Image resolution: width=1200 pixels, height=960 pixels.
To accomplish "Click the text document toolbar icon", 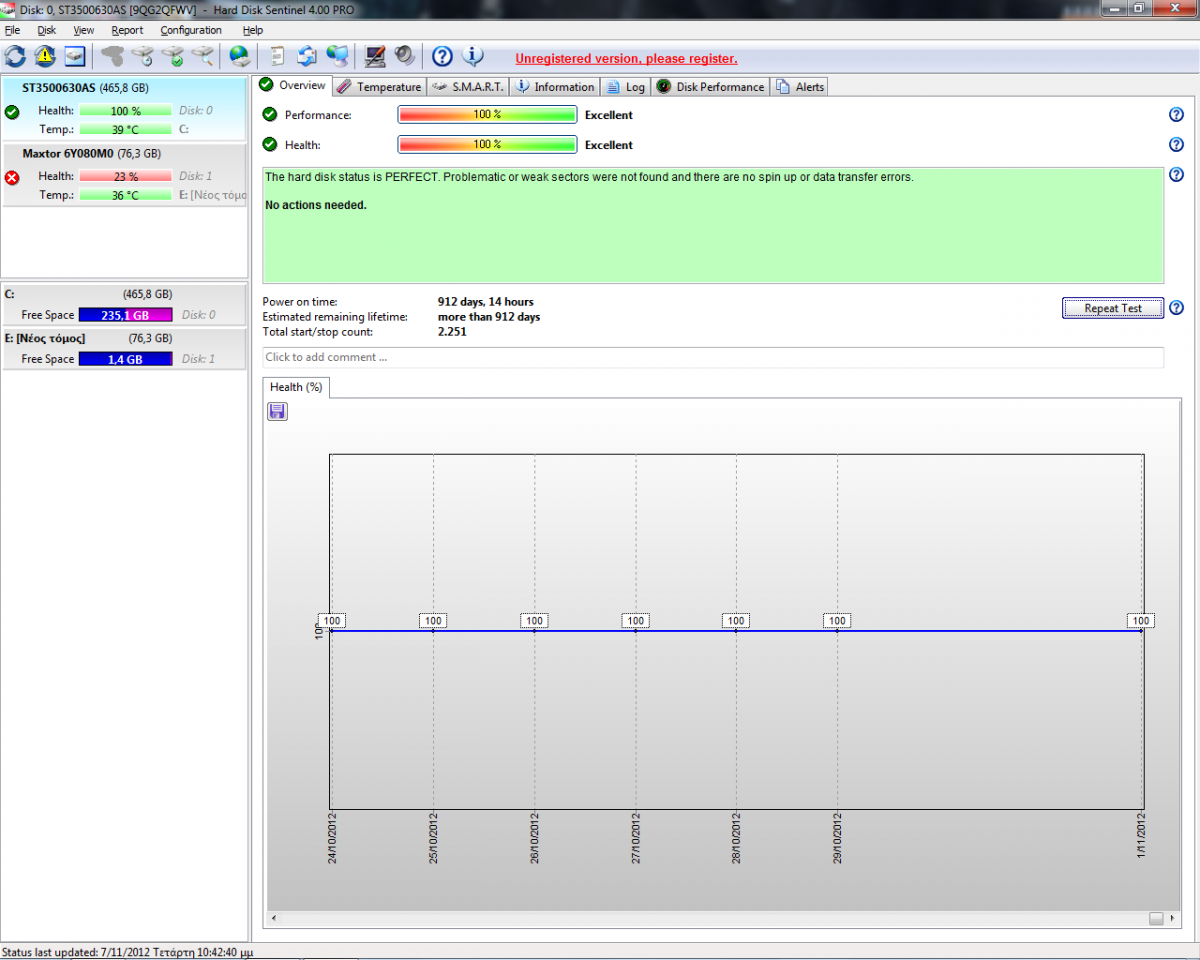I will (x=277, y=56).
